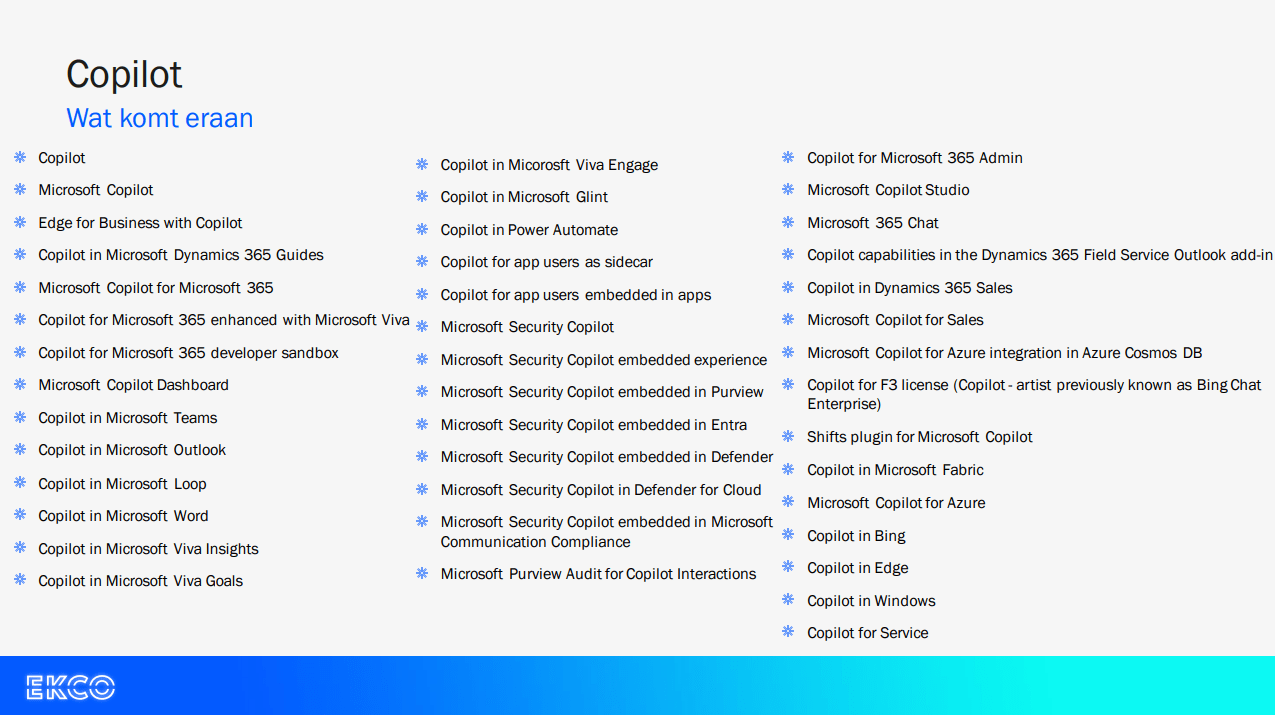This screenshot has height=715, width=1275.
Task: Open the "Microsoft 365 Chat" item
Action: pos(873,222)
